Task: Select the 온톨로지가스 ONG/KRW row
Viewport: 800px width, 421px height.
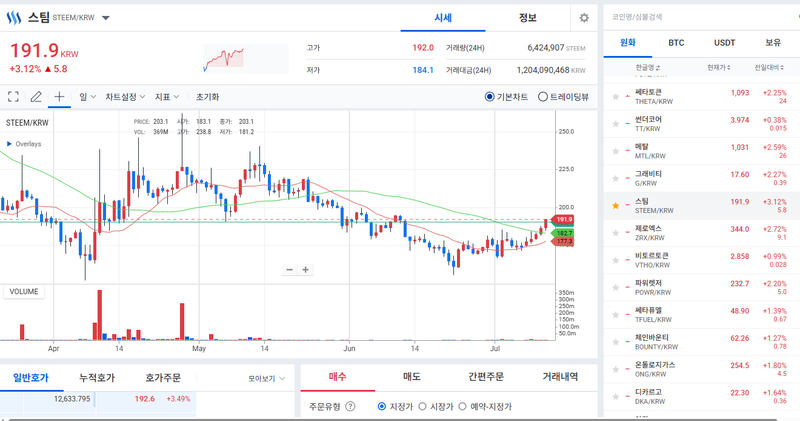Action: [x=702, y=369]
